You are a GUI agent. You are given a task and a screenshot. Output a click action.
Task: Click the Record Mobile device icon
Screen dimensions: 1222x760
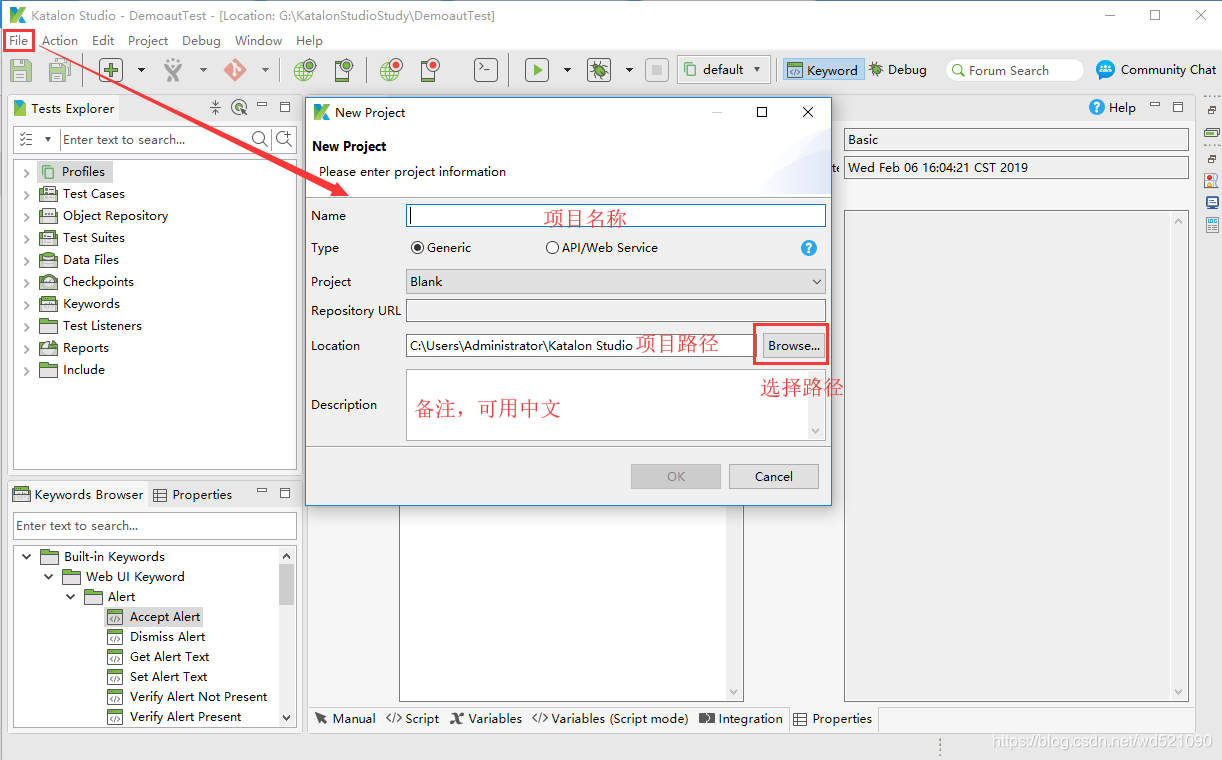point(430,70)
